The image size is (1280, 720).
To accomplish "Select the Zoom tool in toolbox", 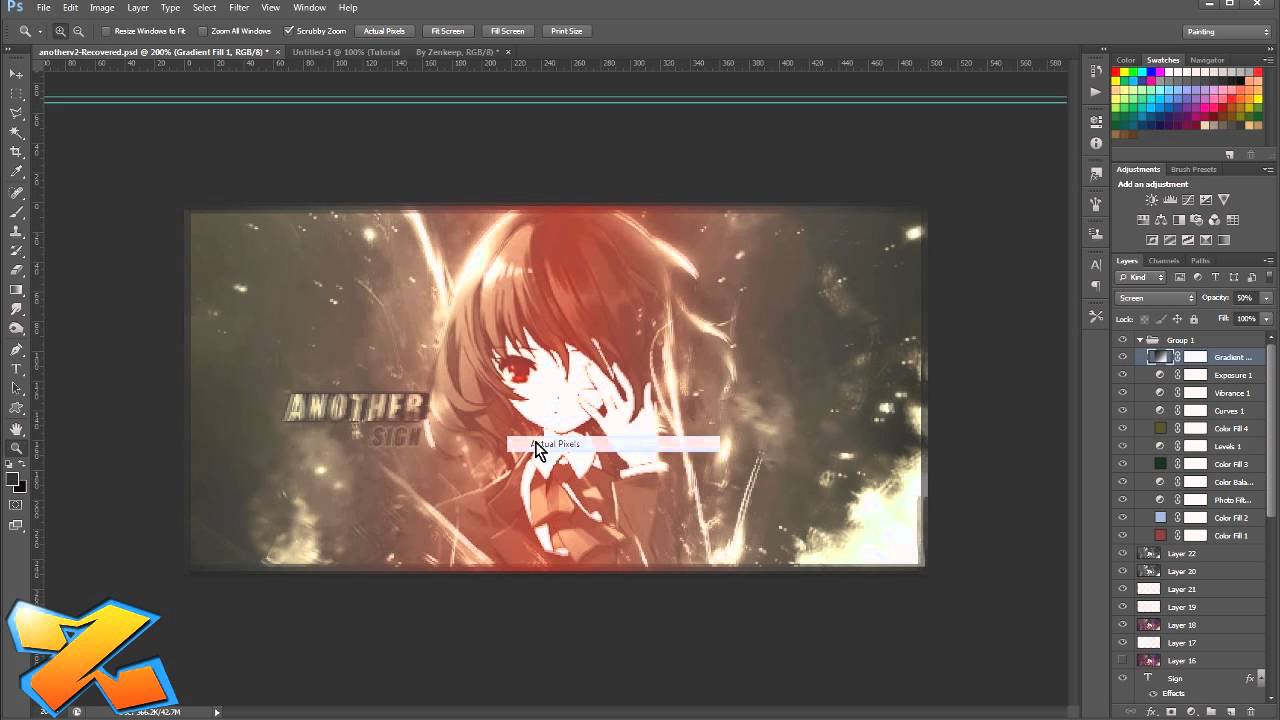I will pyautogui.click(x=16, y=448).
